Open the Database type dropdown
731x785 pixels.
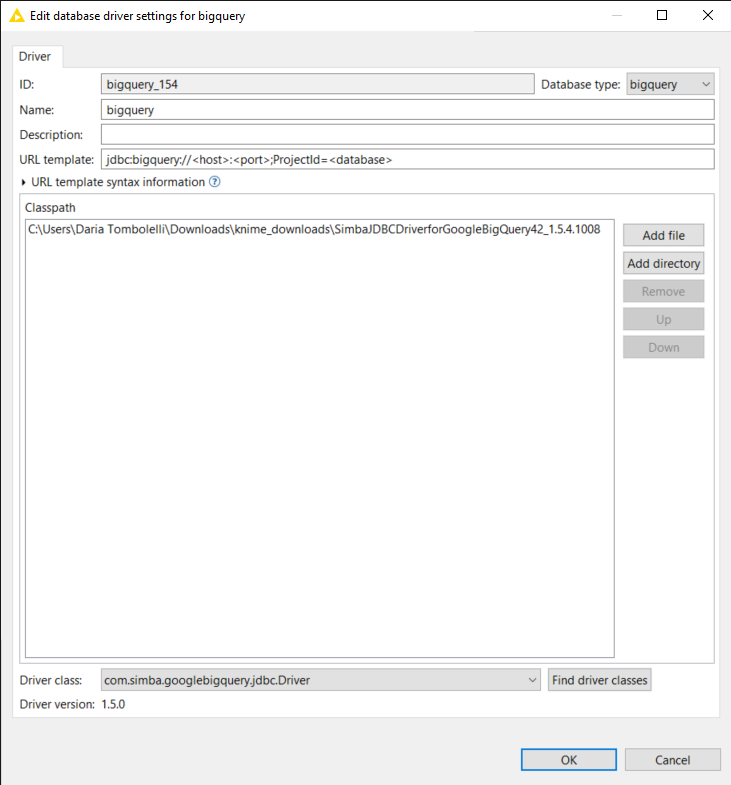[x=670, y=85]
